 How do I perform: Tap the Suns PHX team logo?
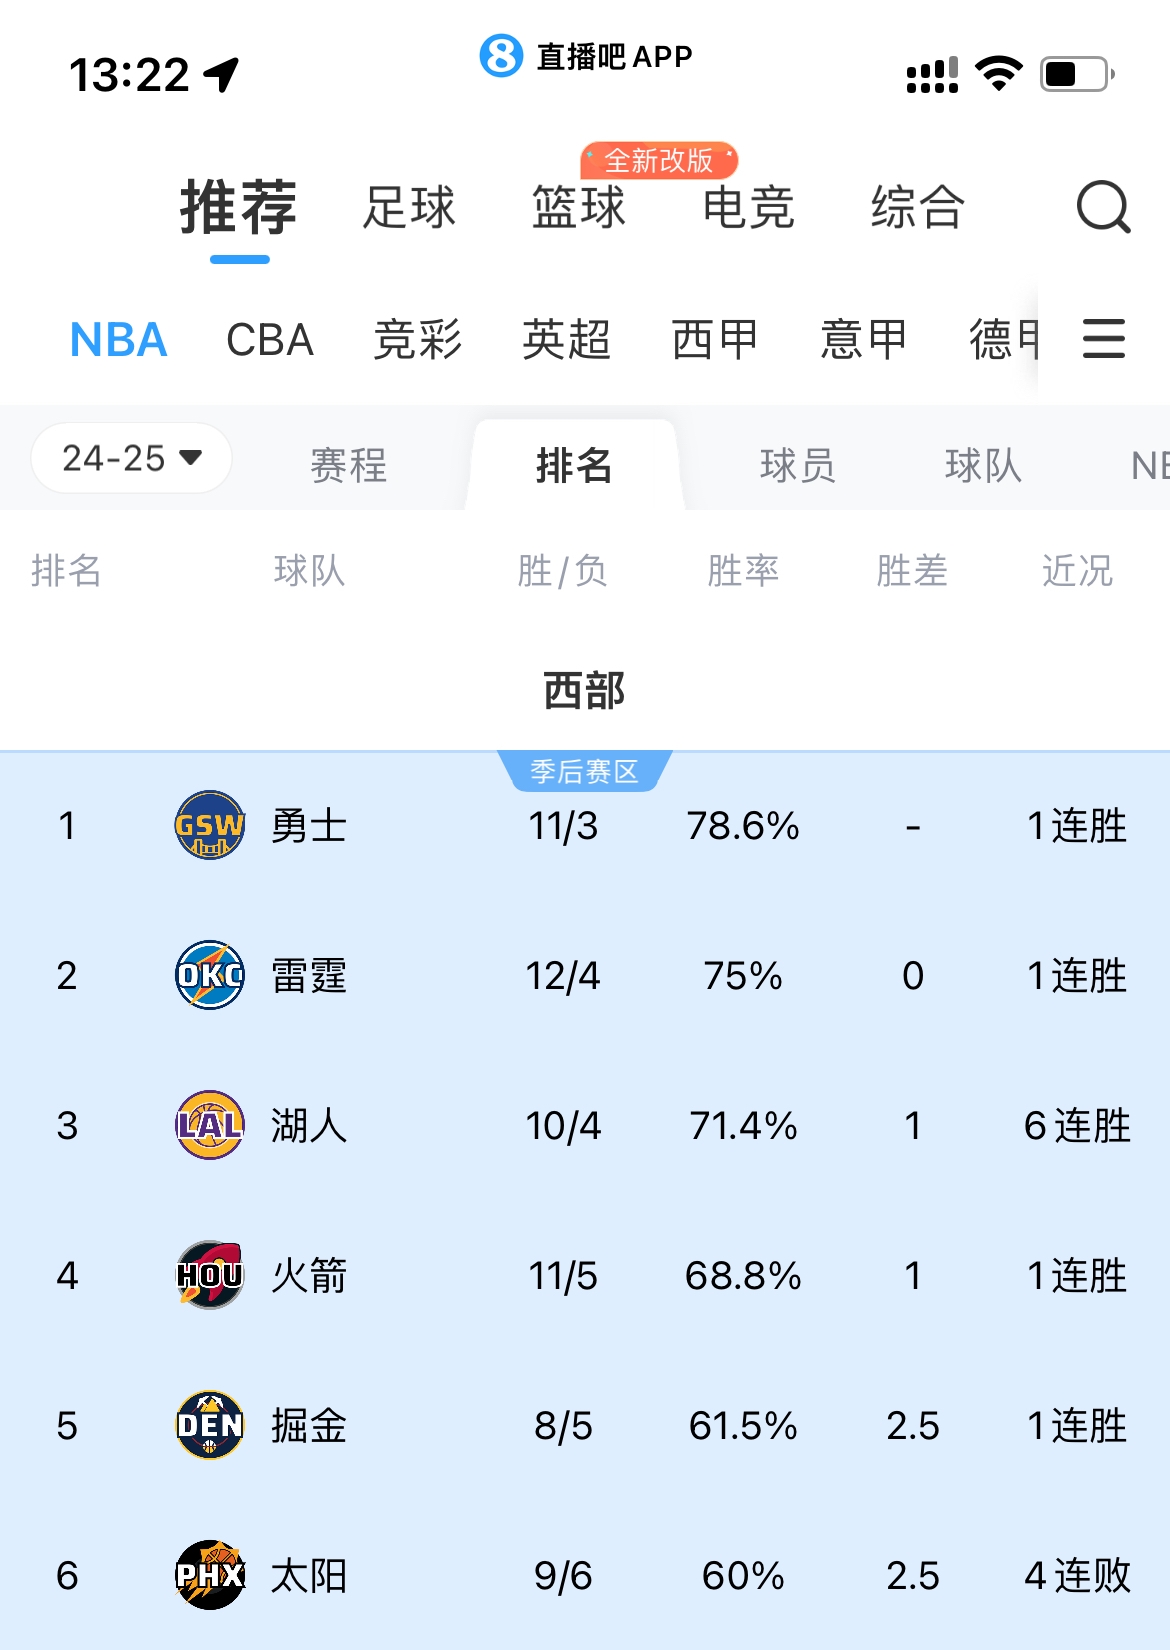tap(210, 1575)
